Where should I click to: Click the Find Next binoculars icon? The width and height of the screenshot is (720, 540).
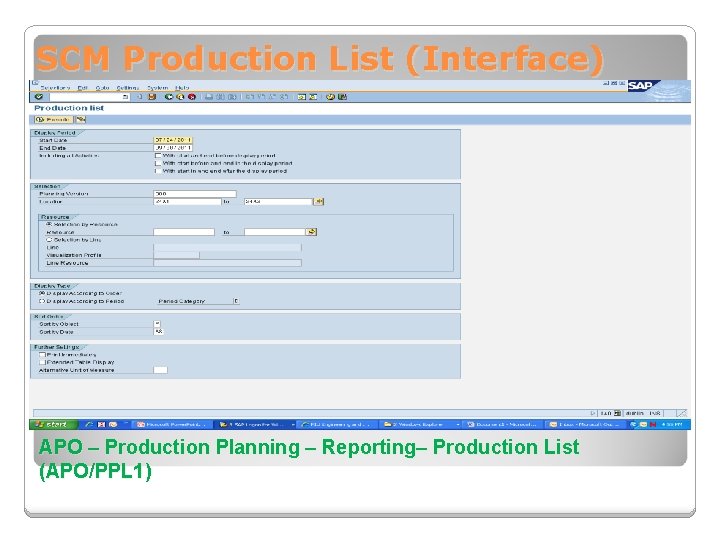(x=232, y=97)
